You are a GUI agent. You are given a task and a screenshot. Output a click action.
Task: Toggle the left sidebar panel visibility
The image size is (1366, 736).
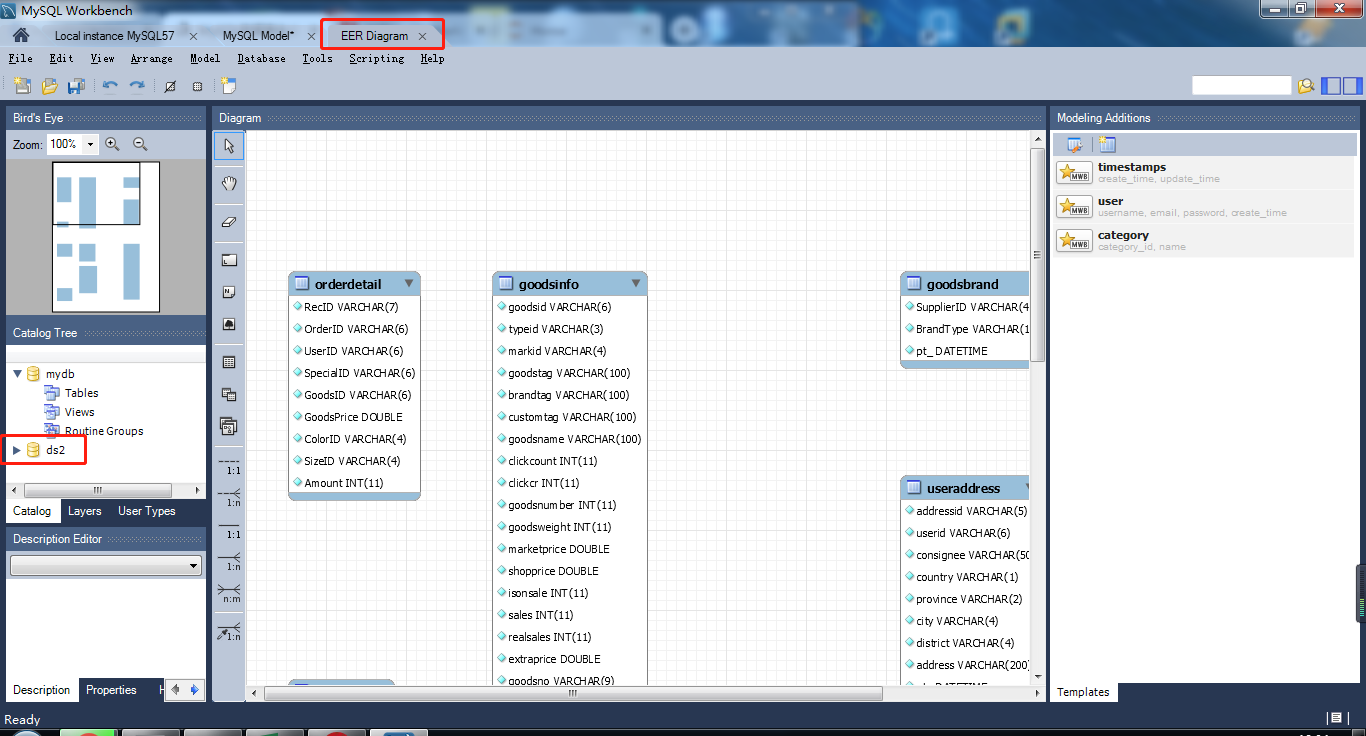tap(1331, 86)
